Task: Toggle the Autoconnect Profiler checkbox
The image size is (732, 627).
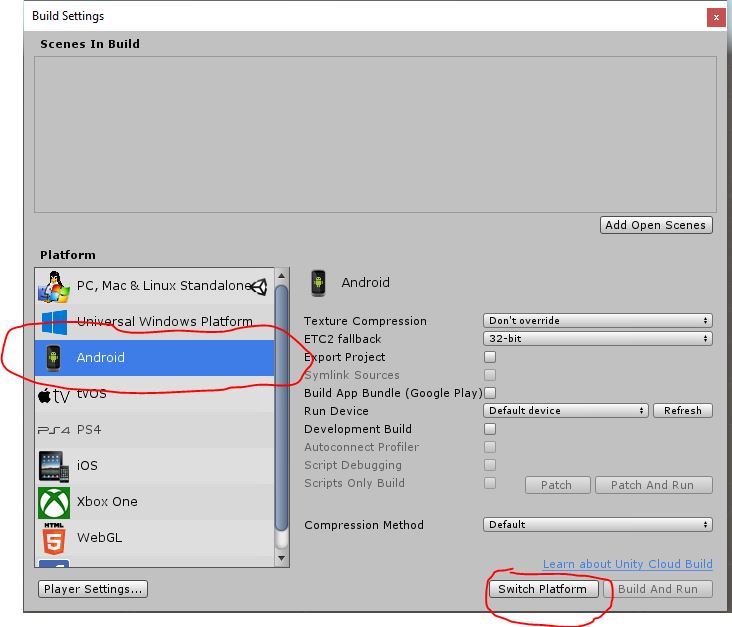Action: pyautogui.click(x=490, y=447)
